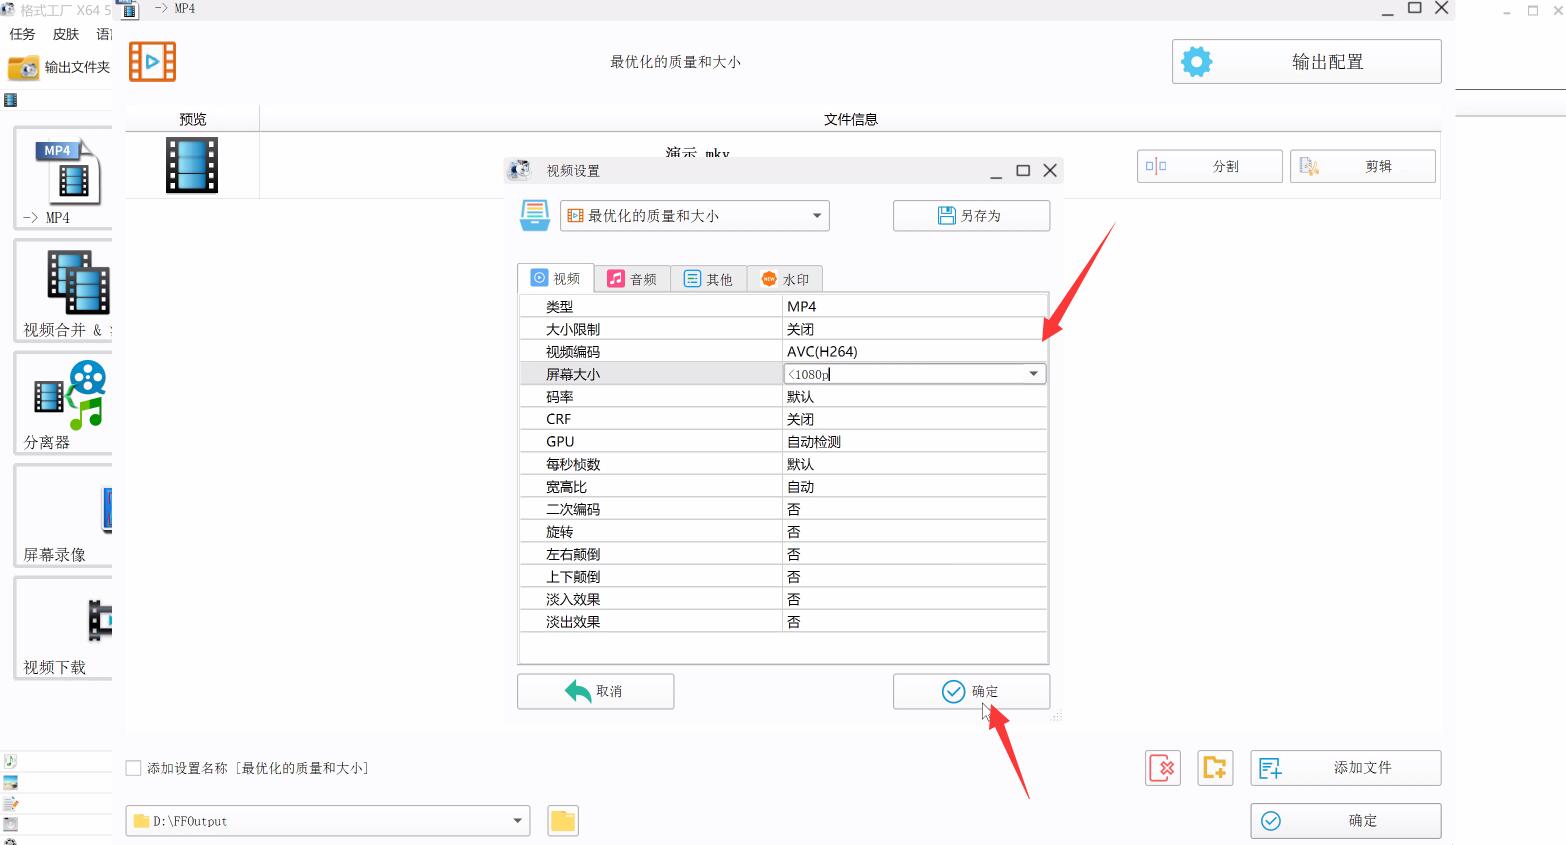Open the D:\FFOutput path dropdown
The image size is (1566, 845).
[x=328, y=821]
